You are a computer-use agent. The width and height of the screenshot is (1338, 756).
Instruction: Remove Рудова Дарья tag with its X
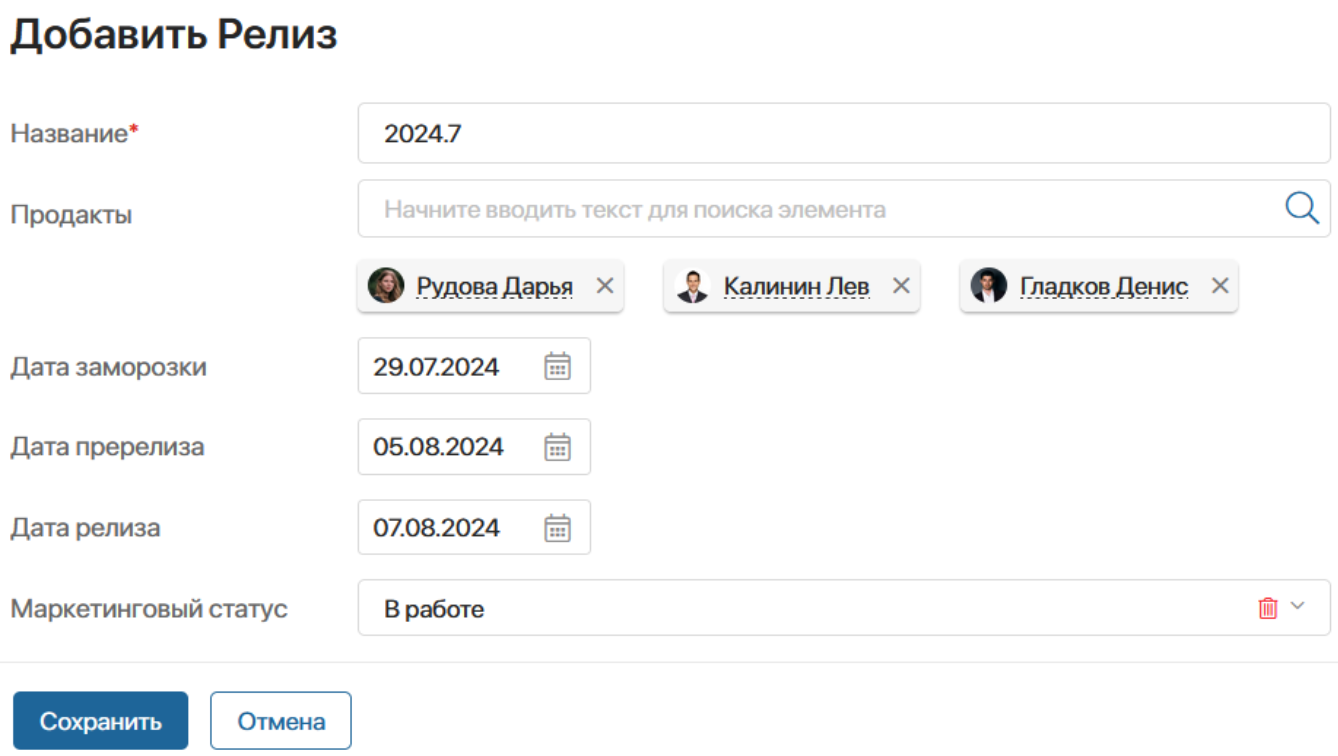coord(605,286)
